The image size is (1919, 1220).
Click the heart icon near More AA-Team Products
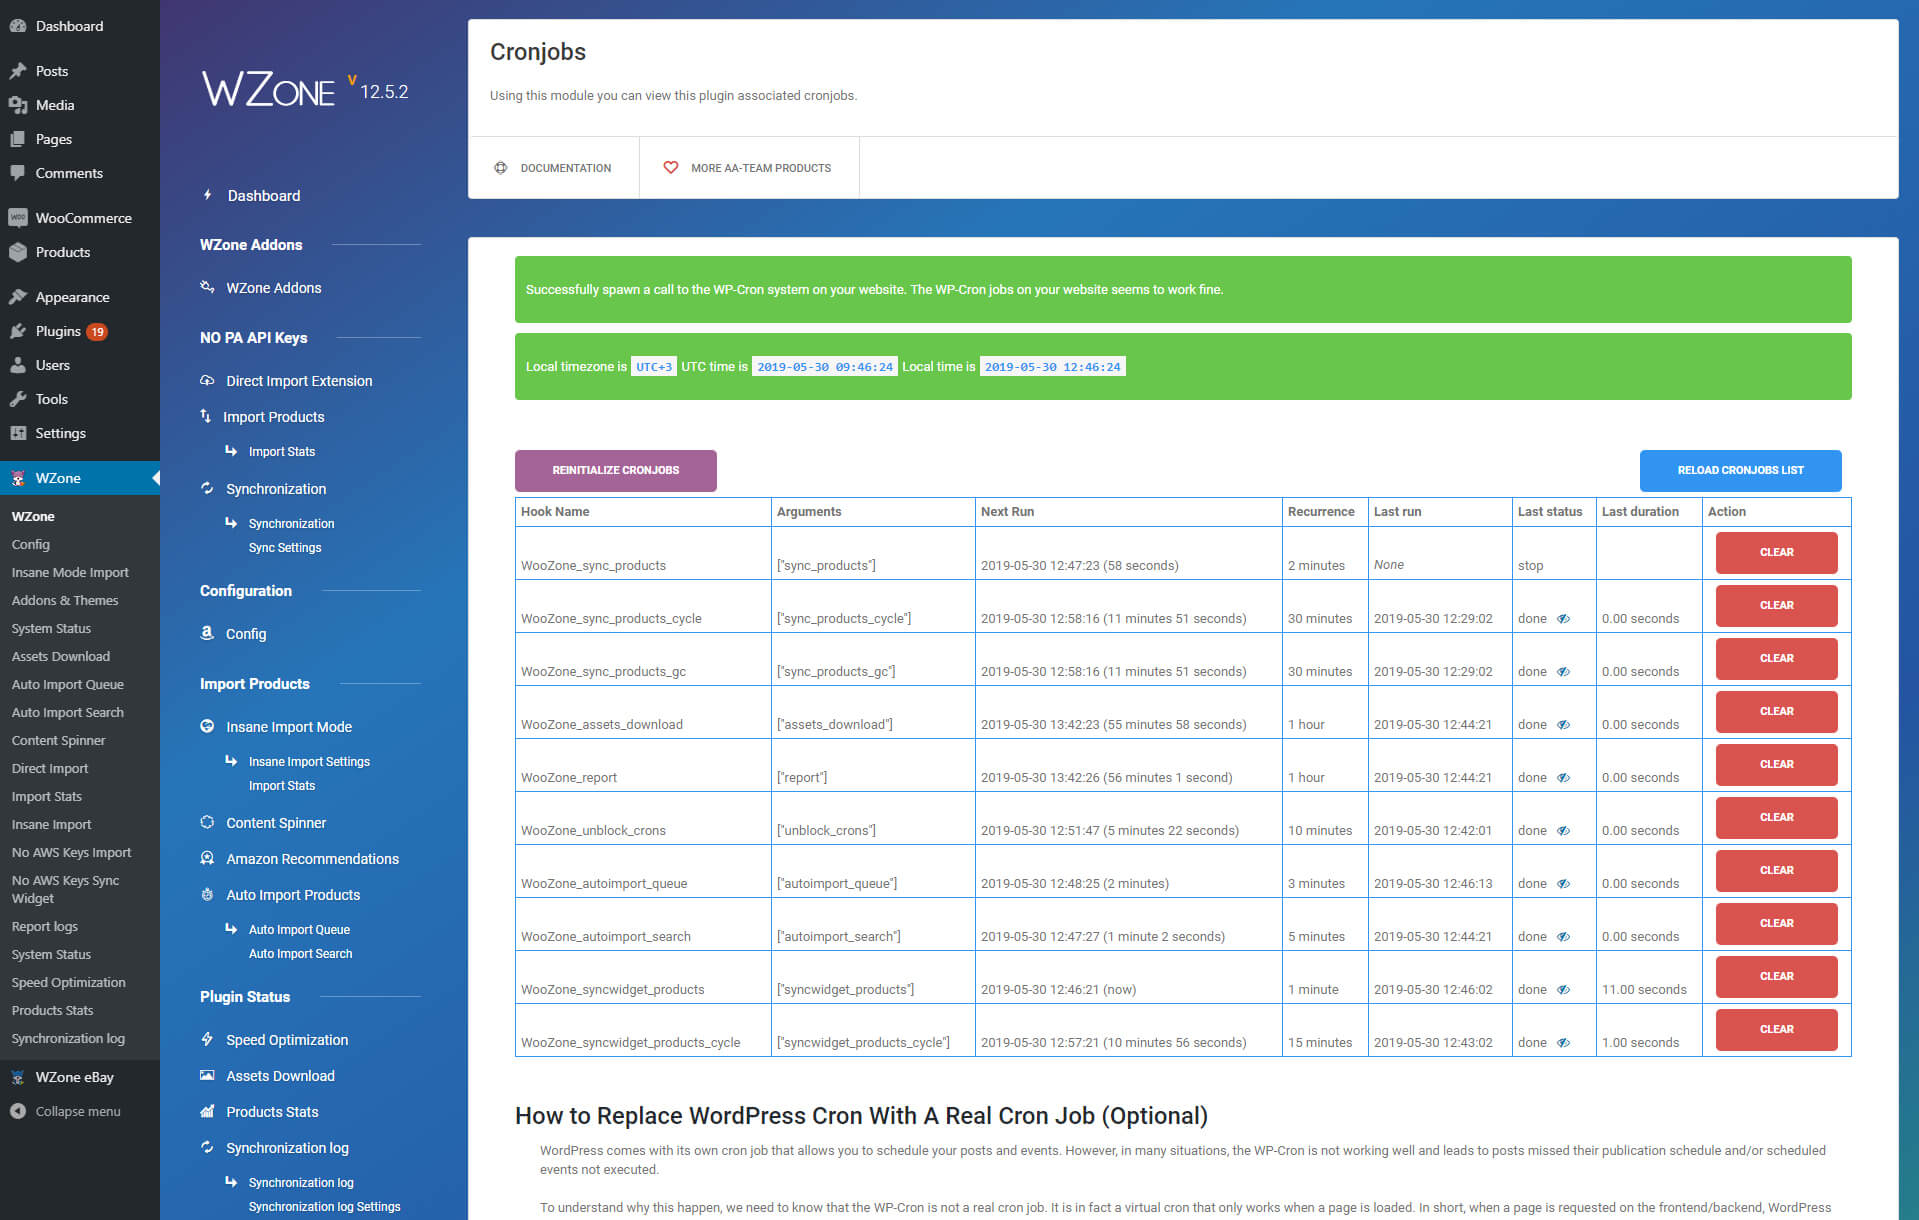(x=671, y=168)
